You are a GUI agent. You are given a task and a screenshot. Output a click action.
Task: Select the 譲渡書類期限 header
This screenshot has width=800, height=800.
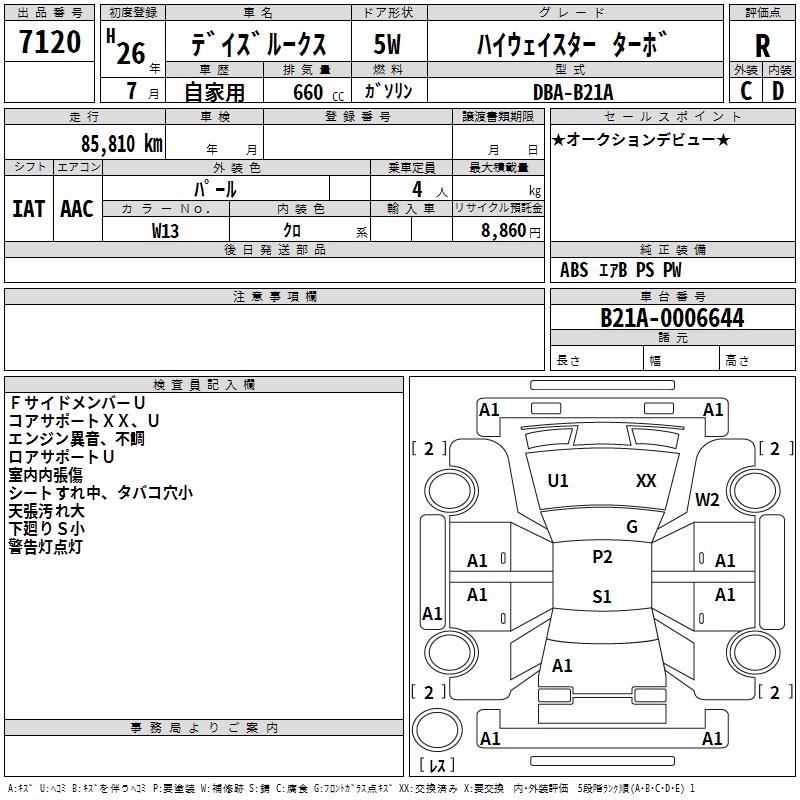click(x=498, y=116)
